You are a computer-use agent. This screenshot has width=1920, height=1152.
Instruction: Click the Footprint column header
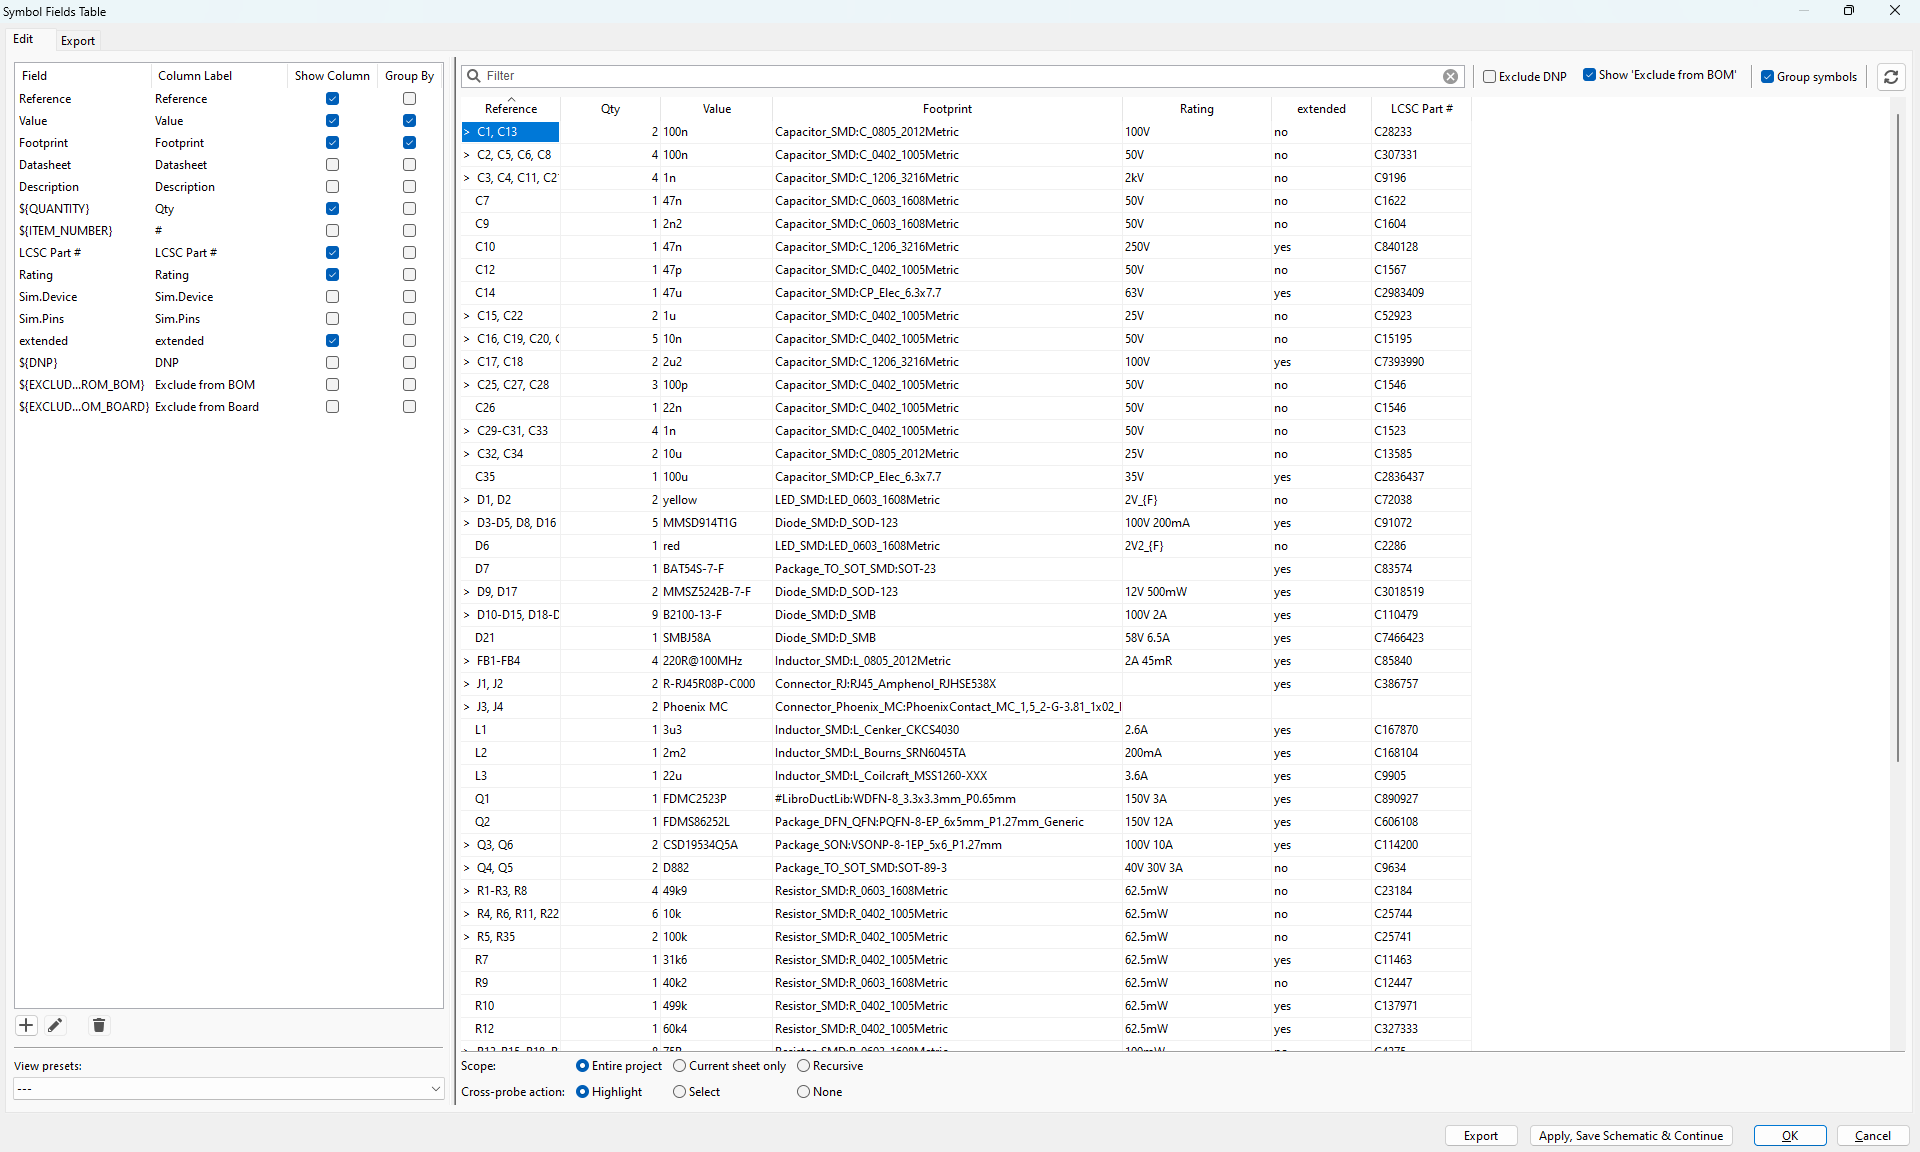(x=947, y=109)
